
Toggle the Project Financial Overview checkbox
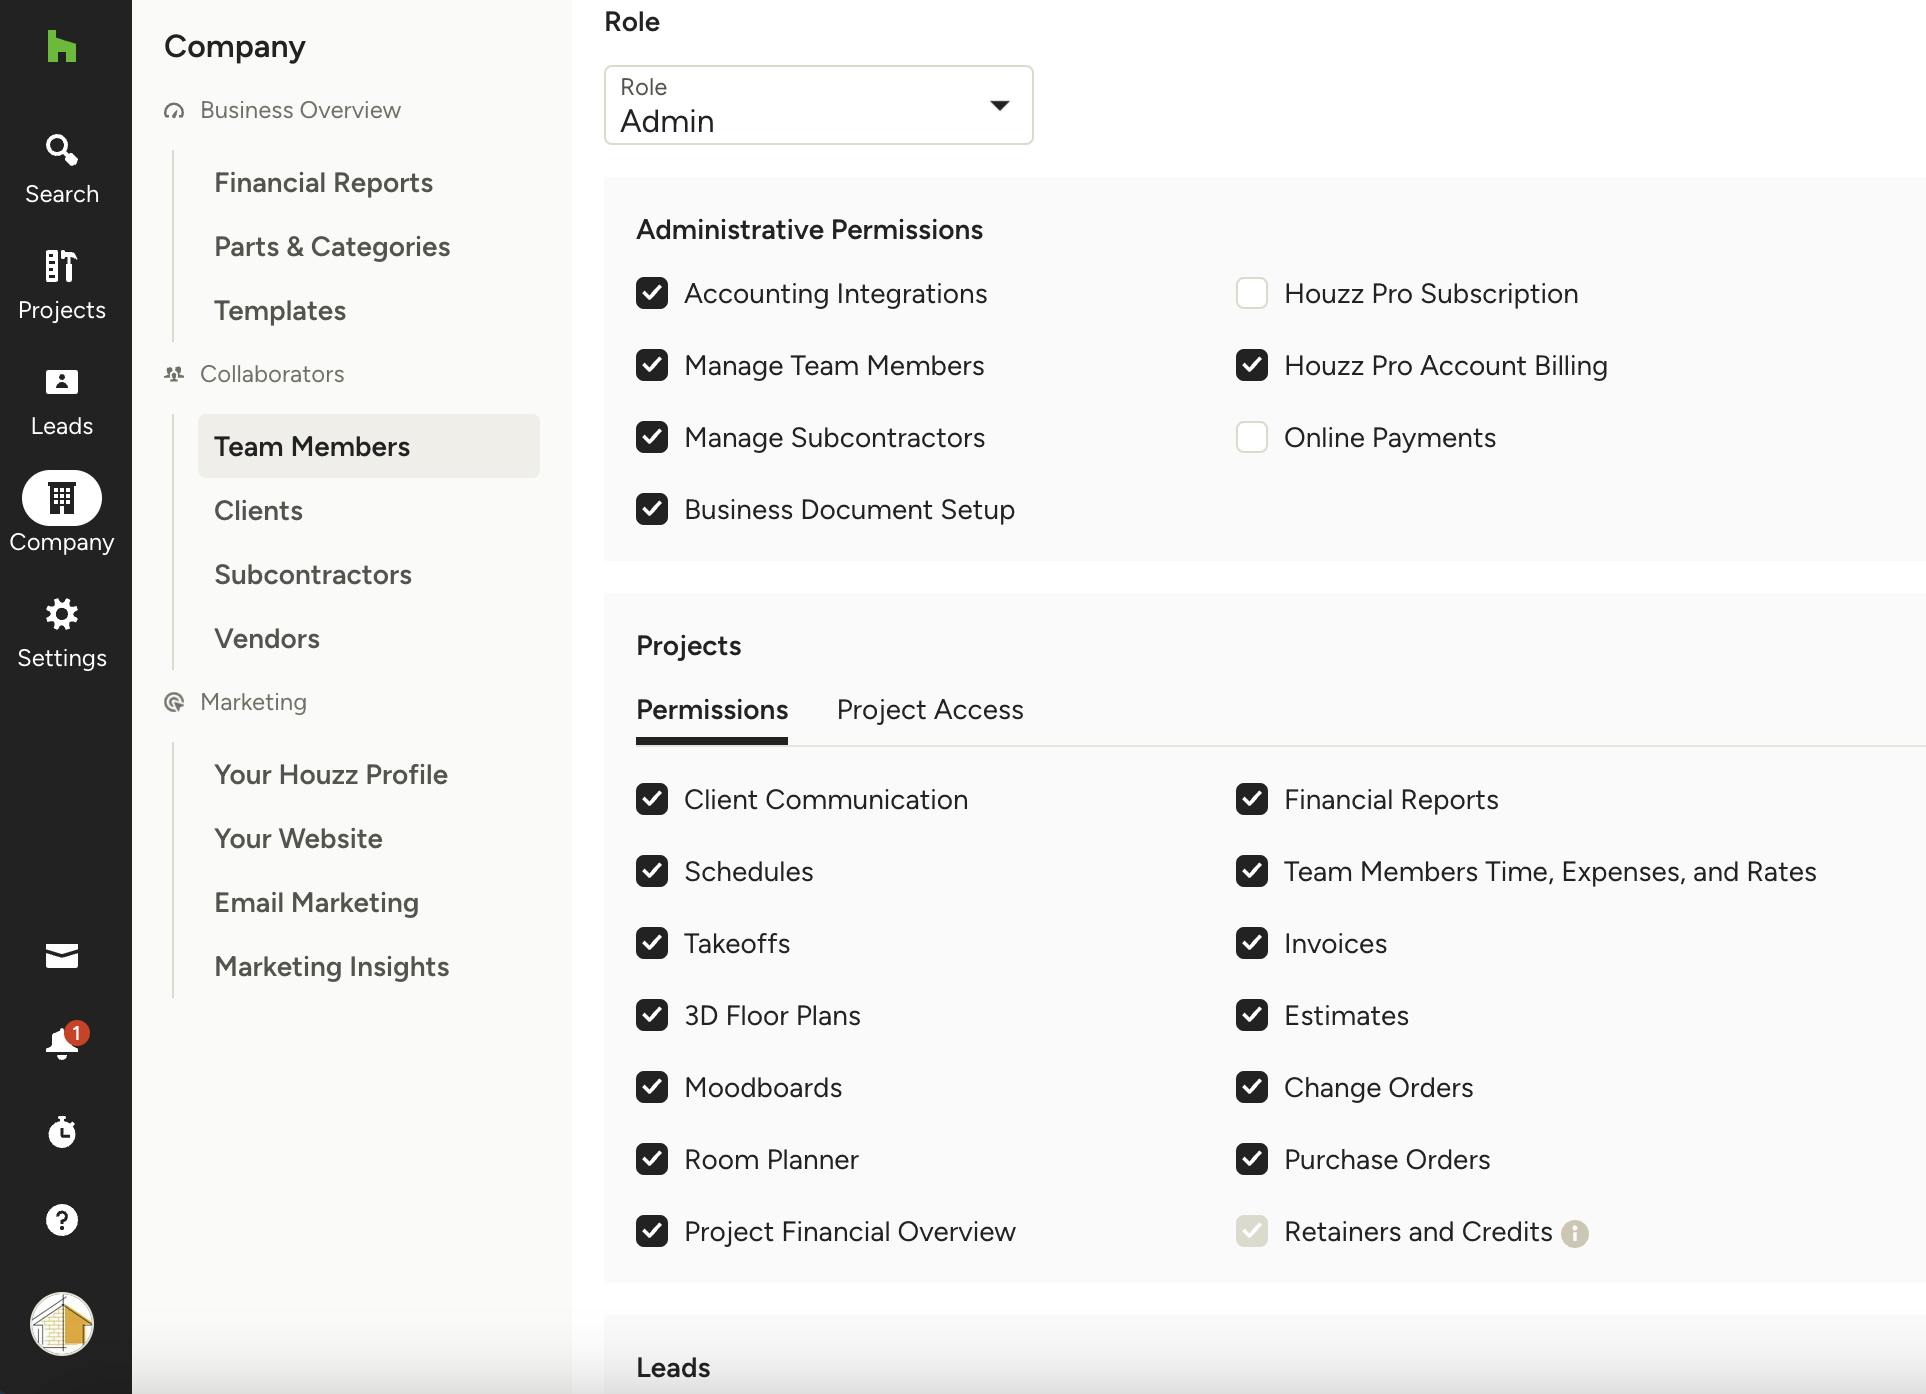coord(652,1231)
